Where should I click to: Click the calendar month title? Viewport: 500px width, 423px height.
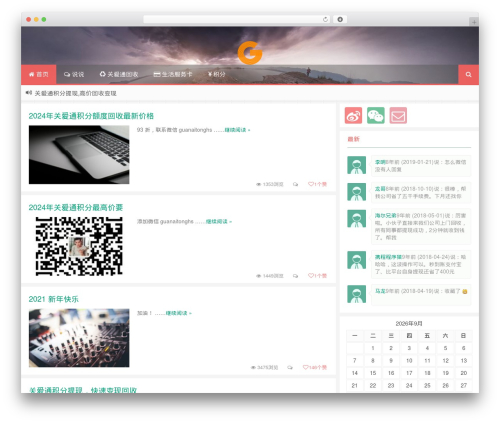coord(409,324)
